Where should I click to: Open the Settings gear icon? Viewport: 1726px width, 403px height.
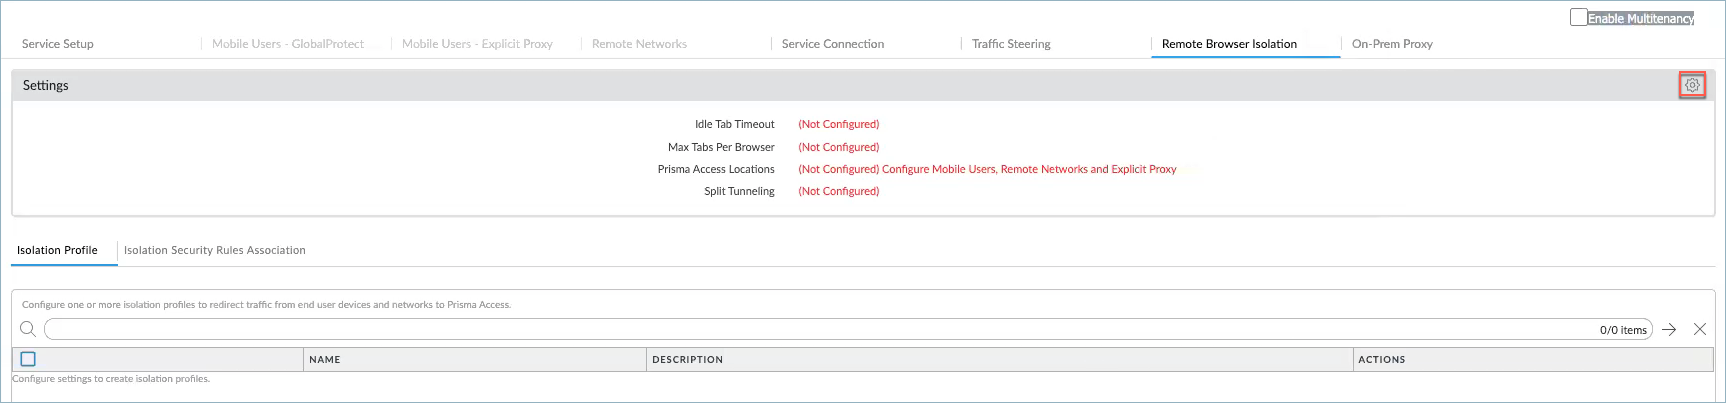pyautogui.click(x=1692, y=86)
